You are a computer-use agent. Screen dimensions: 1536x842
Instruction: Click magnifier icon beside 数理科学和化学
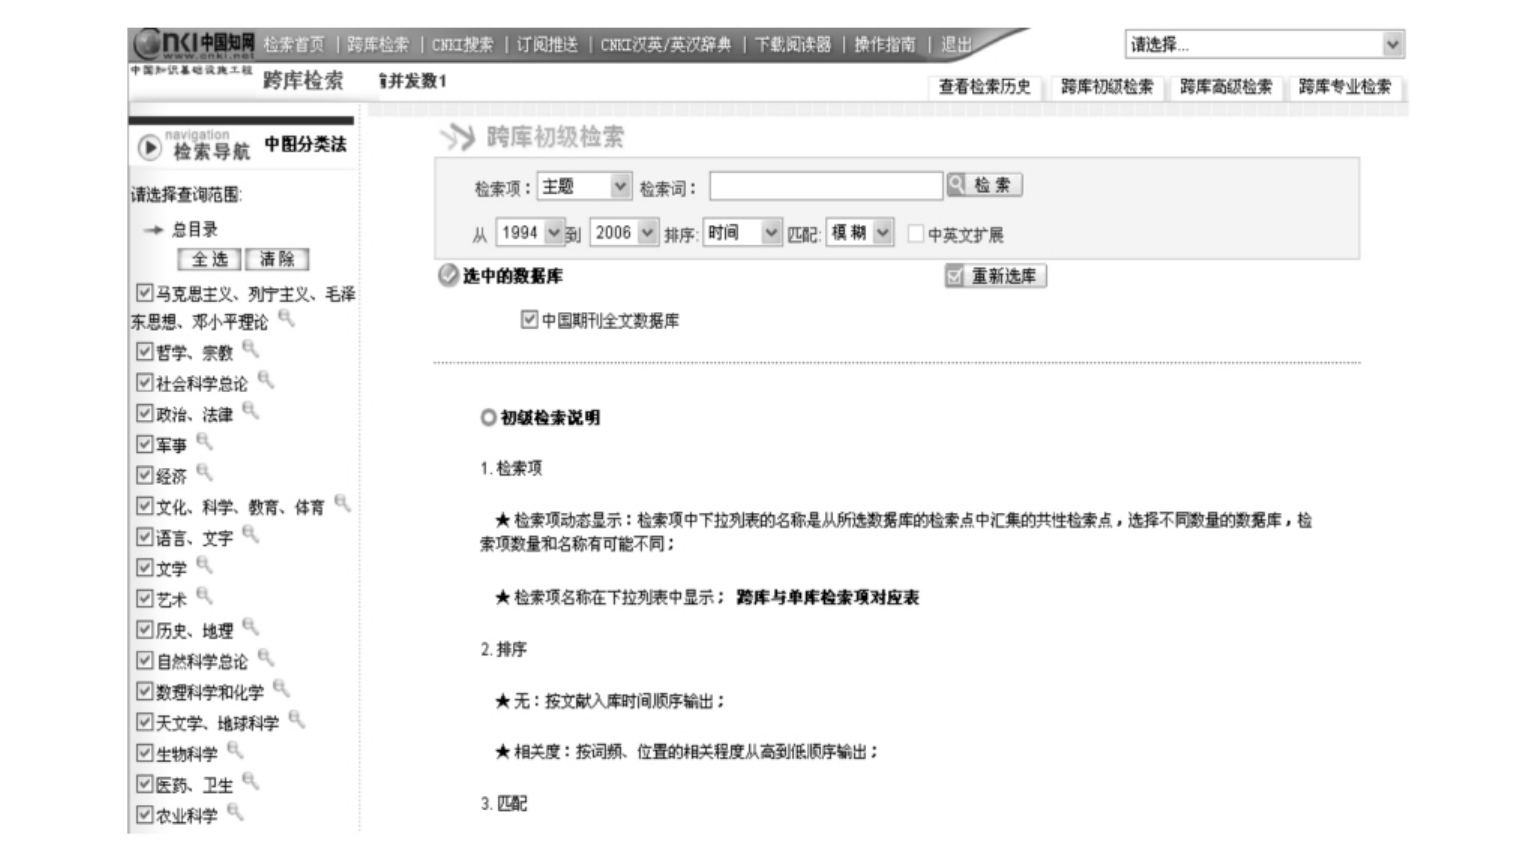coord(282,690)
